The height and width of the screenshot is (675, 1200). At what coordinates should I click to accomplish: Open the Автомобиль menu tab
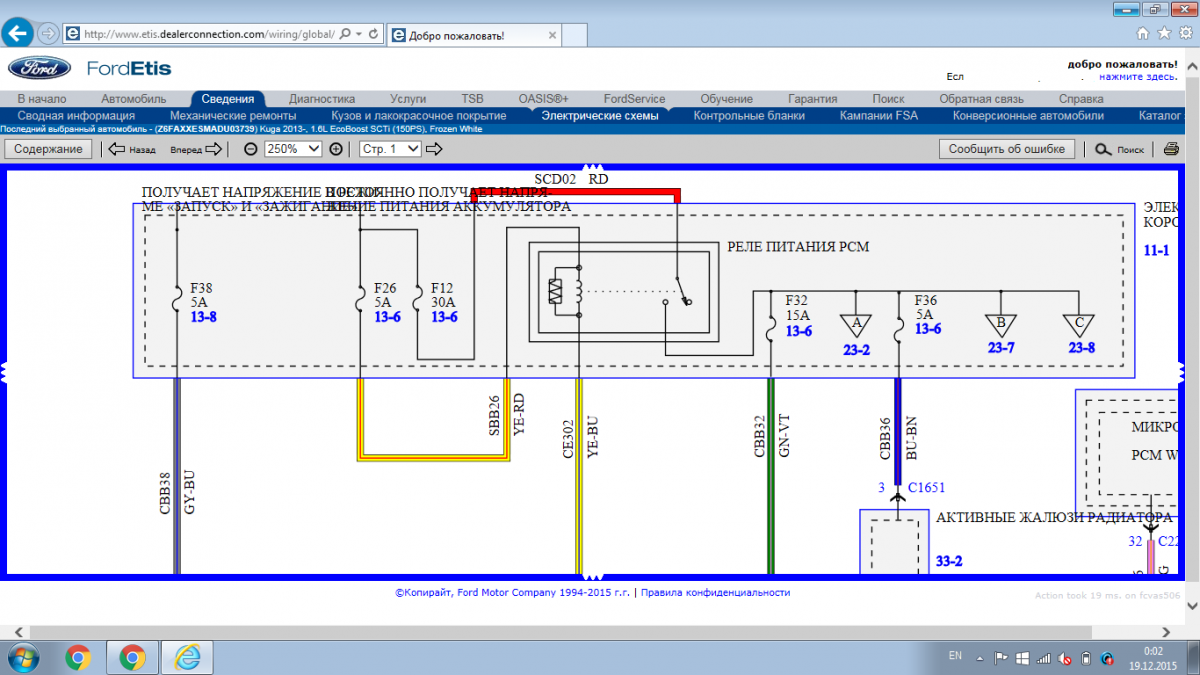coord(133,99)
